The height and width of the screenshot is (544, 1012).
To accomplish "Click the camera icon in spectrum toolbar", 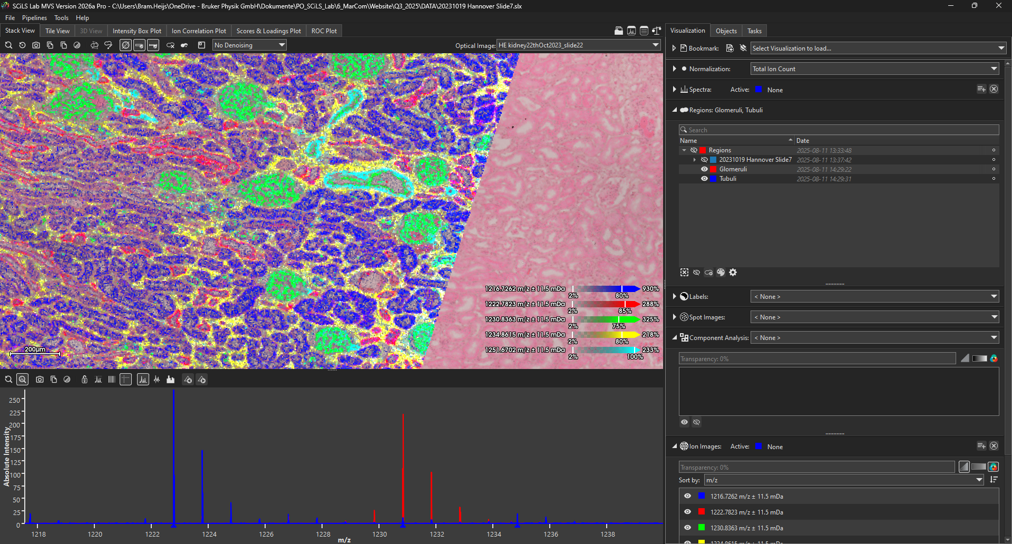I will point(40,380).
